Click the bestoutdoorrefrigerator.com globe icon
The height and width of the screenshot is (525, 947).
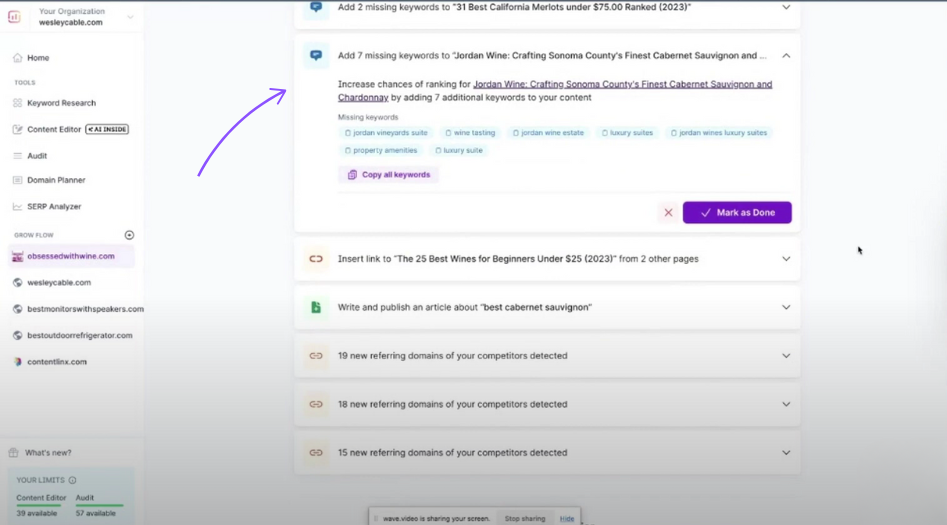point(18,335)
